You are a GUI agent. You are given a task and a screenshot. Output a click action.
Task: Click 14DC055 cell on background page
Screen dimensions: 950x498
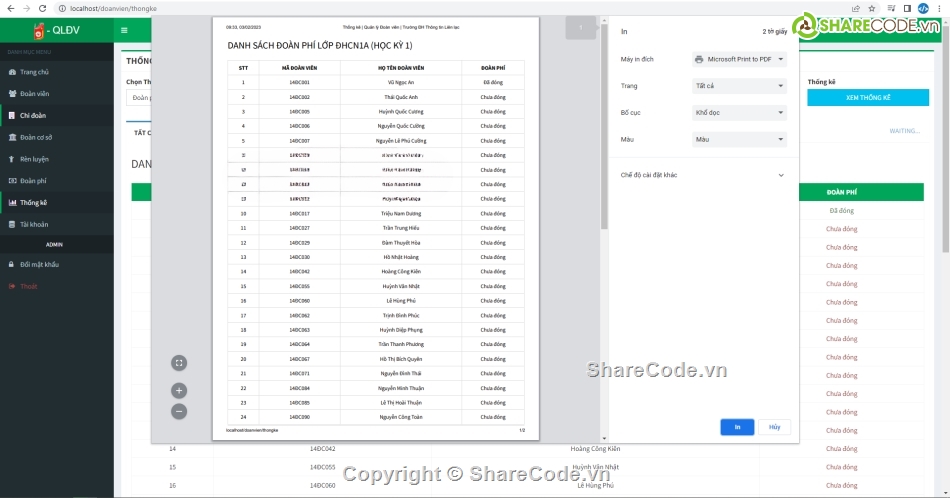(x=322, y=467)
